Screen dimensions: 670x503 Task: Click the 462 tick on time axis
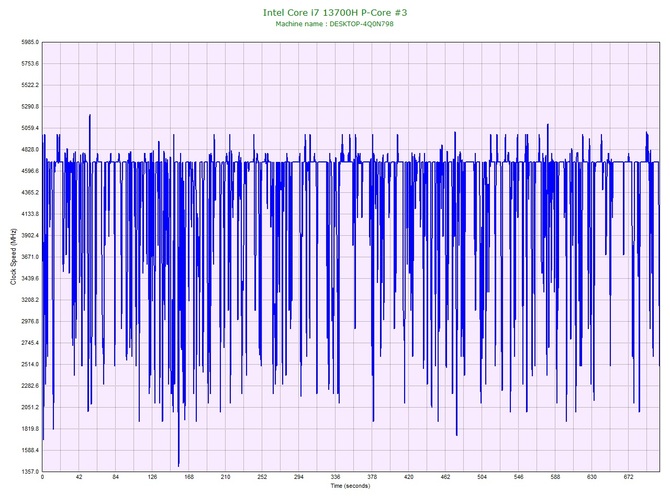(x=446, y=477)
